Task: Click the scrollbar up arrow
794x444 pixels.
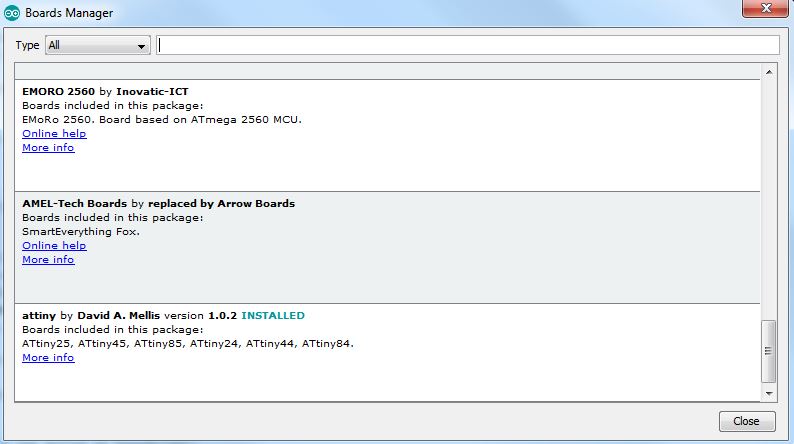Action: [769, 72]
